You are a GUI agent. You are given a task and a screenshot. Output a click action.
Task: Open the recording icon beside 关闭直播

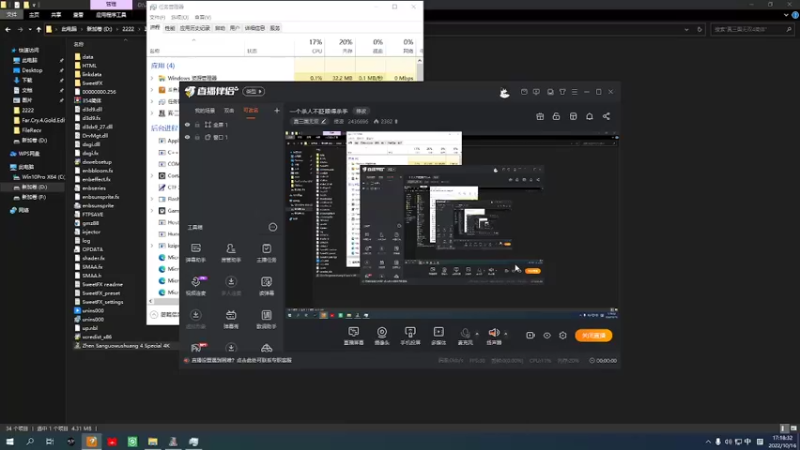tap(530, 335)
